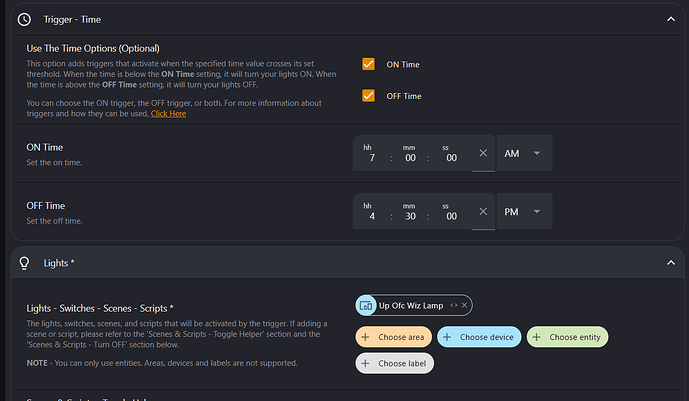
Task: Open the AM dropdown for ON Time
Action: click(524, 153)
